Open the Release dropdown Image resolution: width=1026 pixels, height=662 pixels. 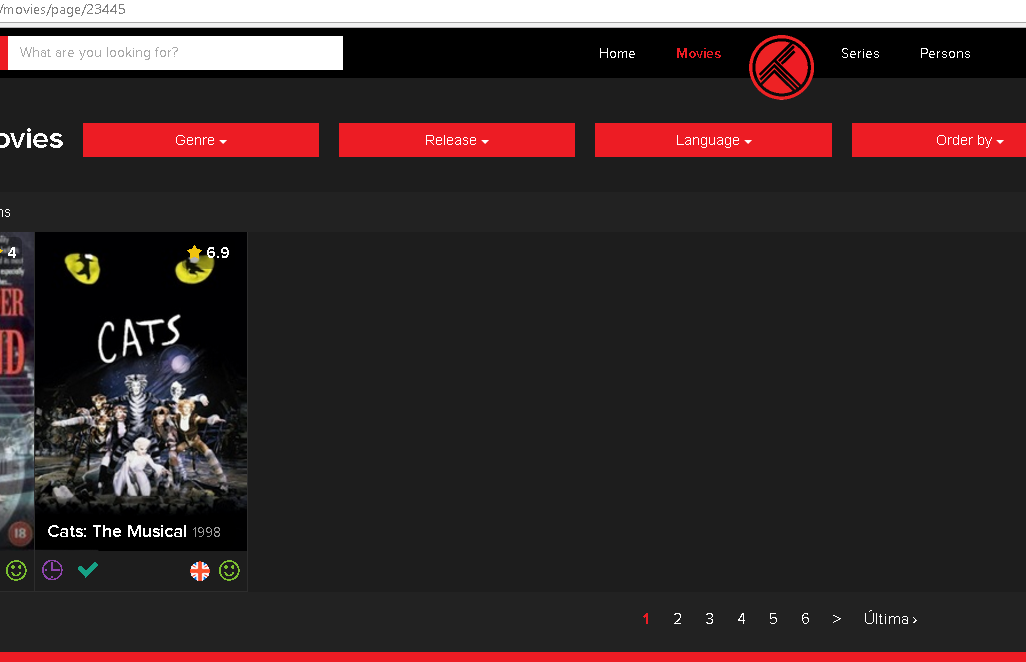pos(457,140)
